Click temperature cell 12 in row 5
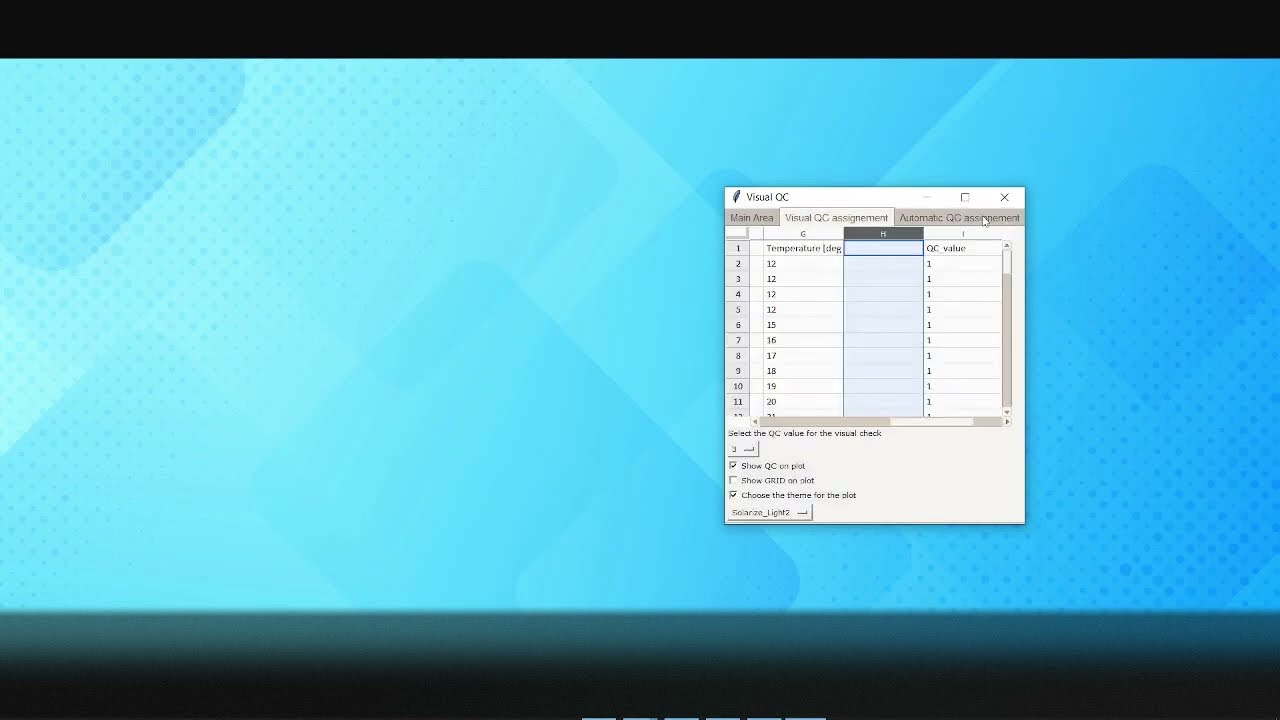This screenshot has height=720, width=1280. (803, 310)
